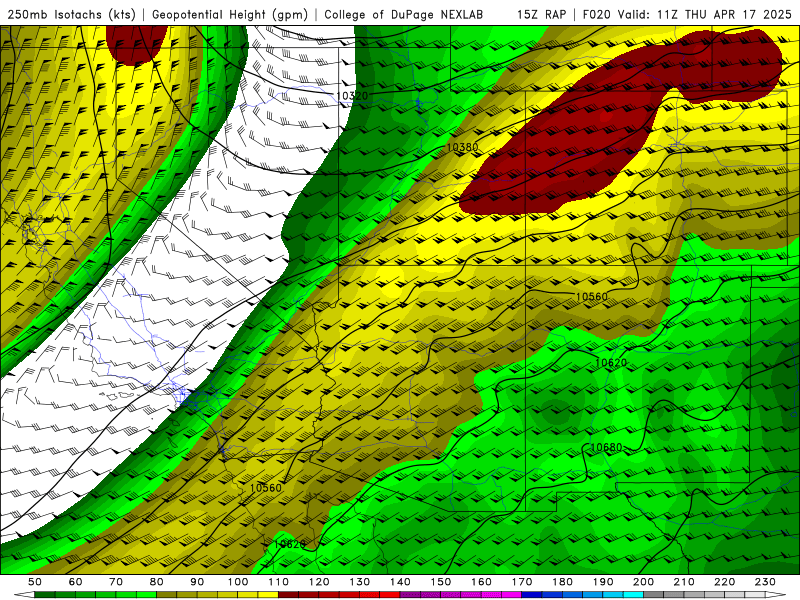This screenshot has width=800, height=600.
Task: Click the cyan swatch just before 200
Action: coord(634,595)
